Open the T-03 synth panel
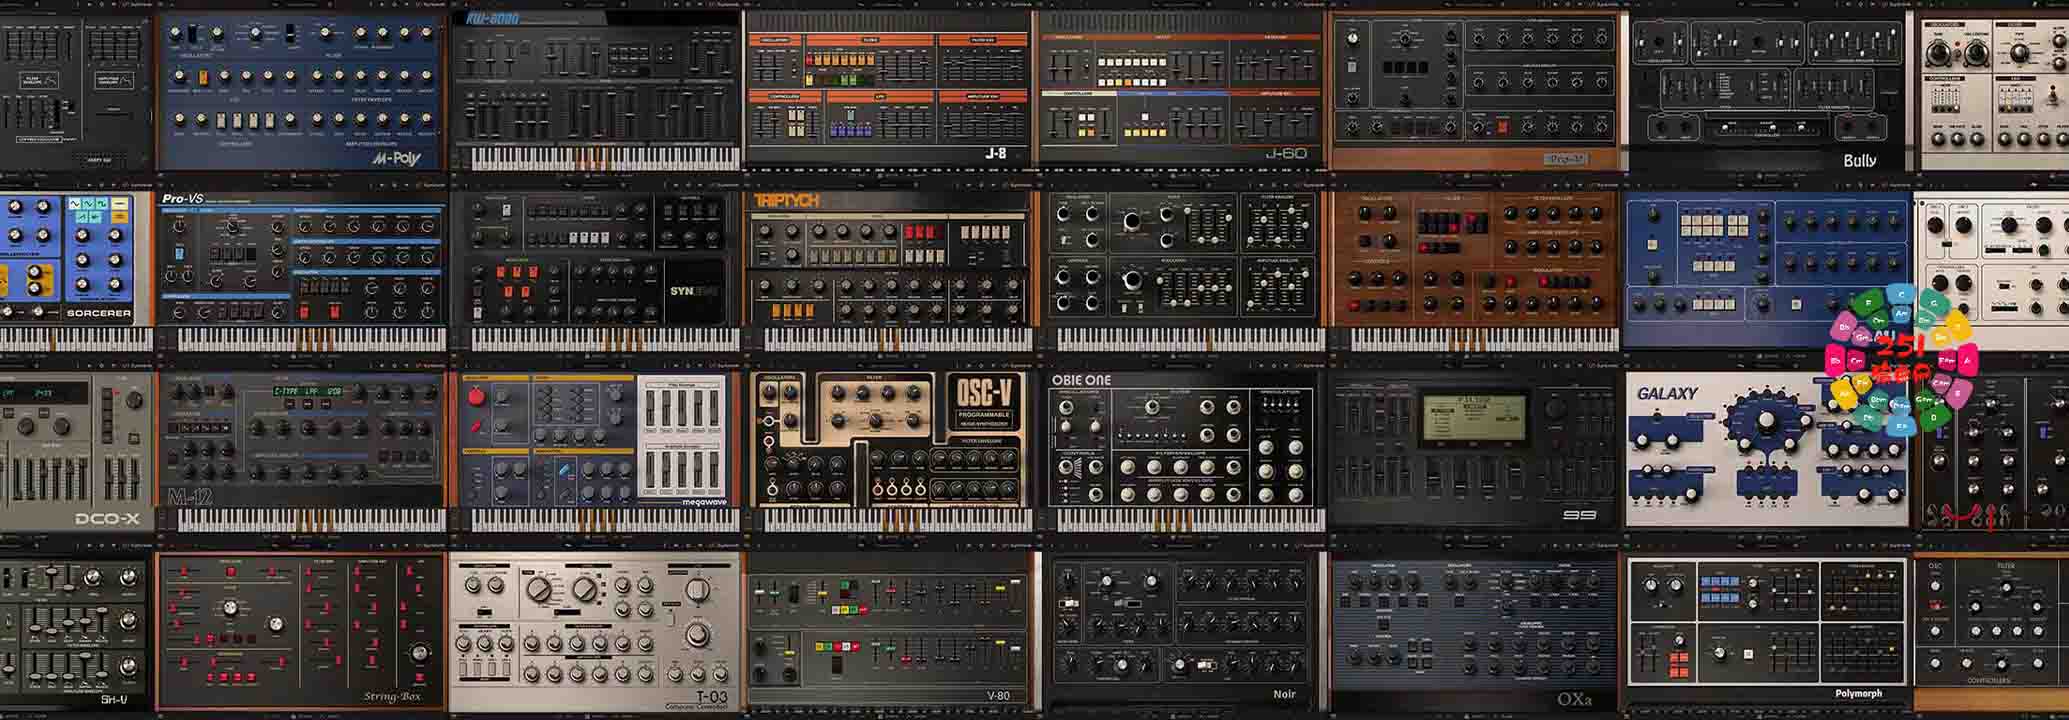Viewport: 2069px width, 720px height. point(597,632)
